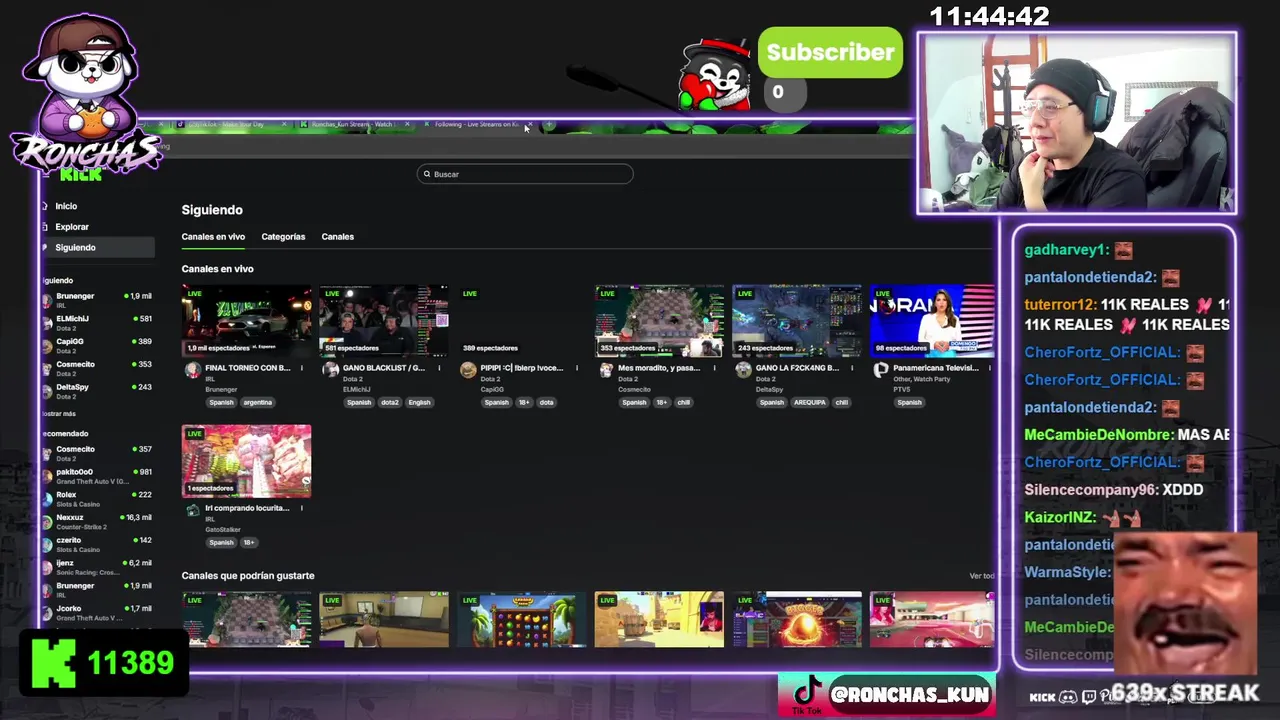
Task: Open Rolex recommended channel
Action: (97, 498)
